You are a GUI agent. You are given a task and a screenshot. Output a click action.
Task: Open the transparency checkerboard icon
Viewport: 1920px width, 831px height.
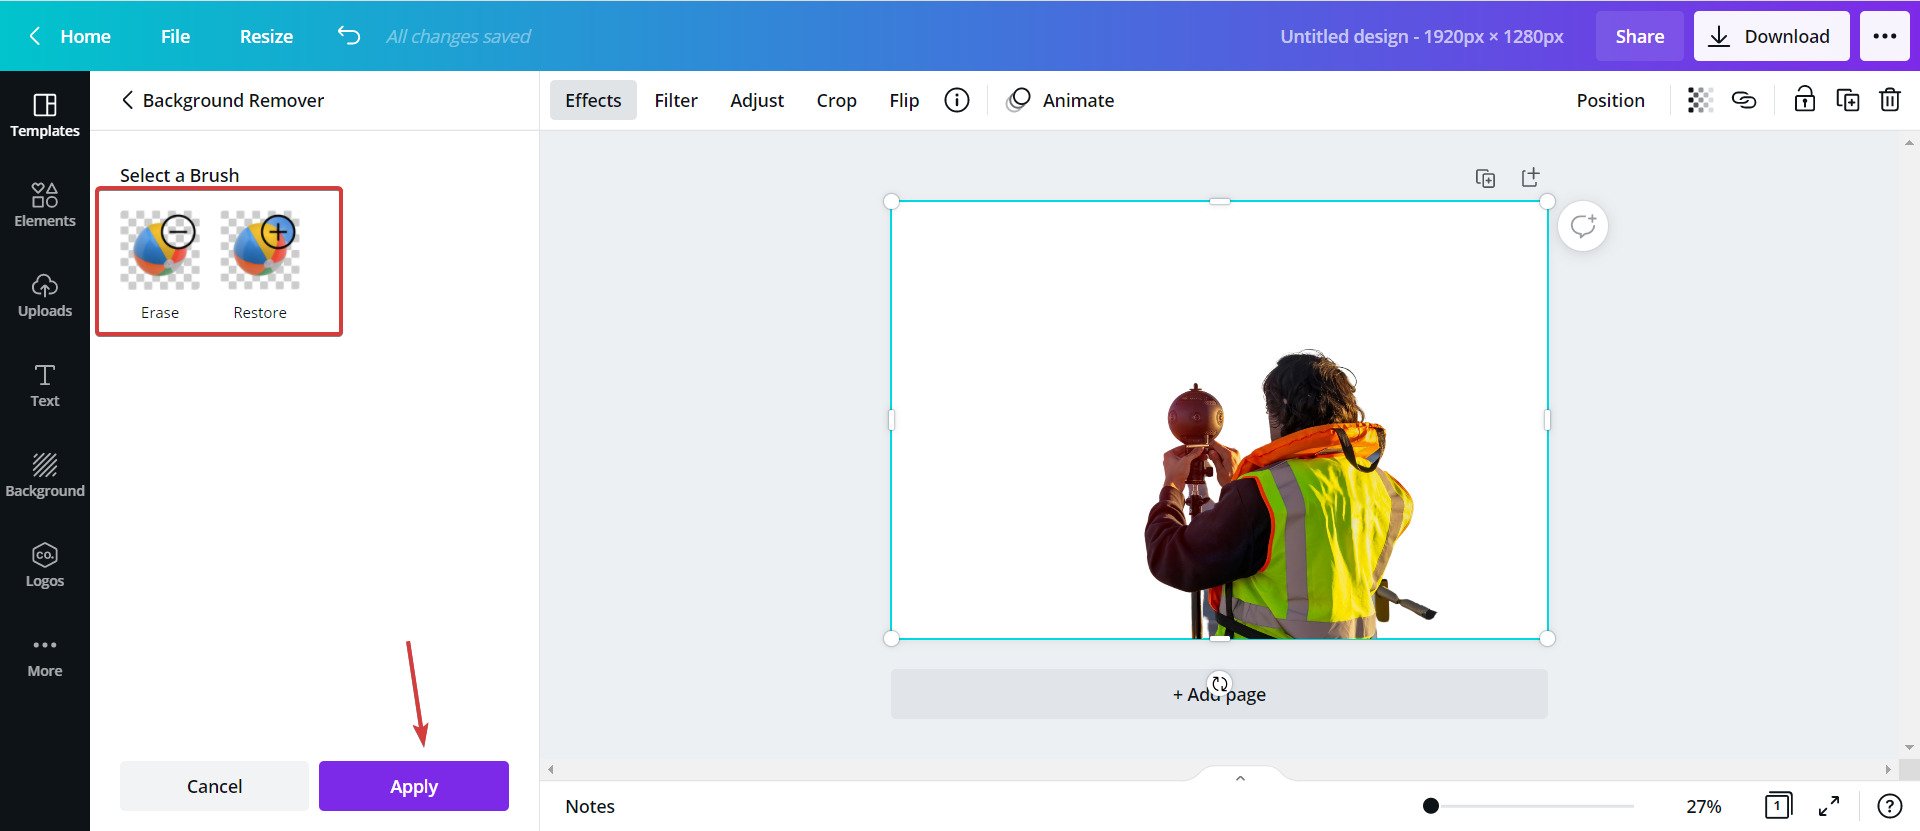1700,100
